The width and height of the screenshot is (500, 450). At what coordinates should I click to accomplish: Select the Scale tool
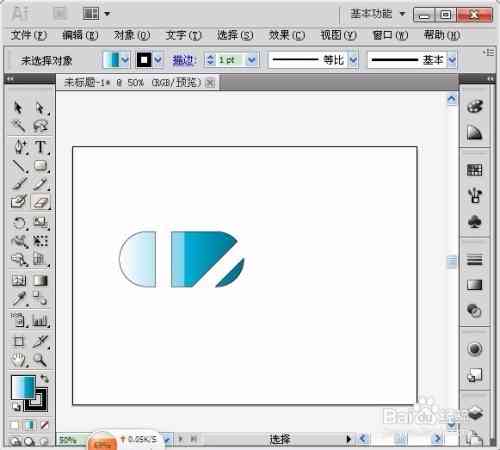click(40, 223)
